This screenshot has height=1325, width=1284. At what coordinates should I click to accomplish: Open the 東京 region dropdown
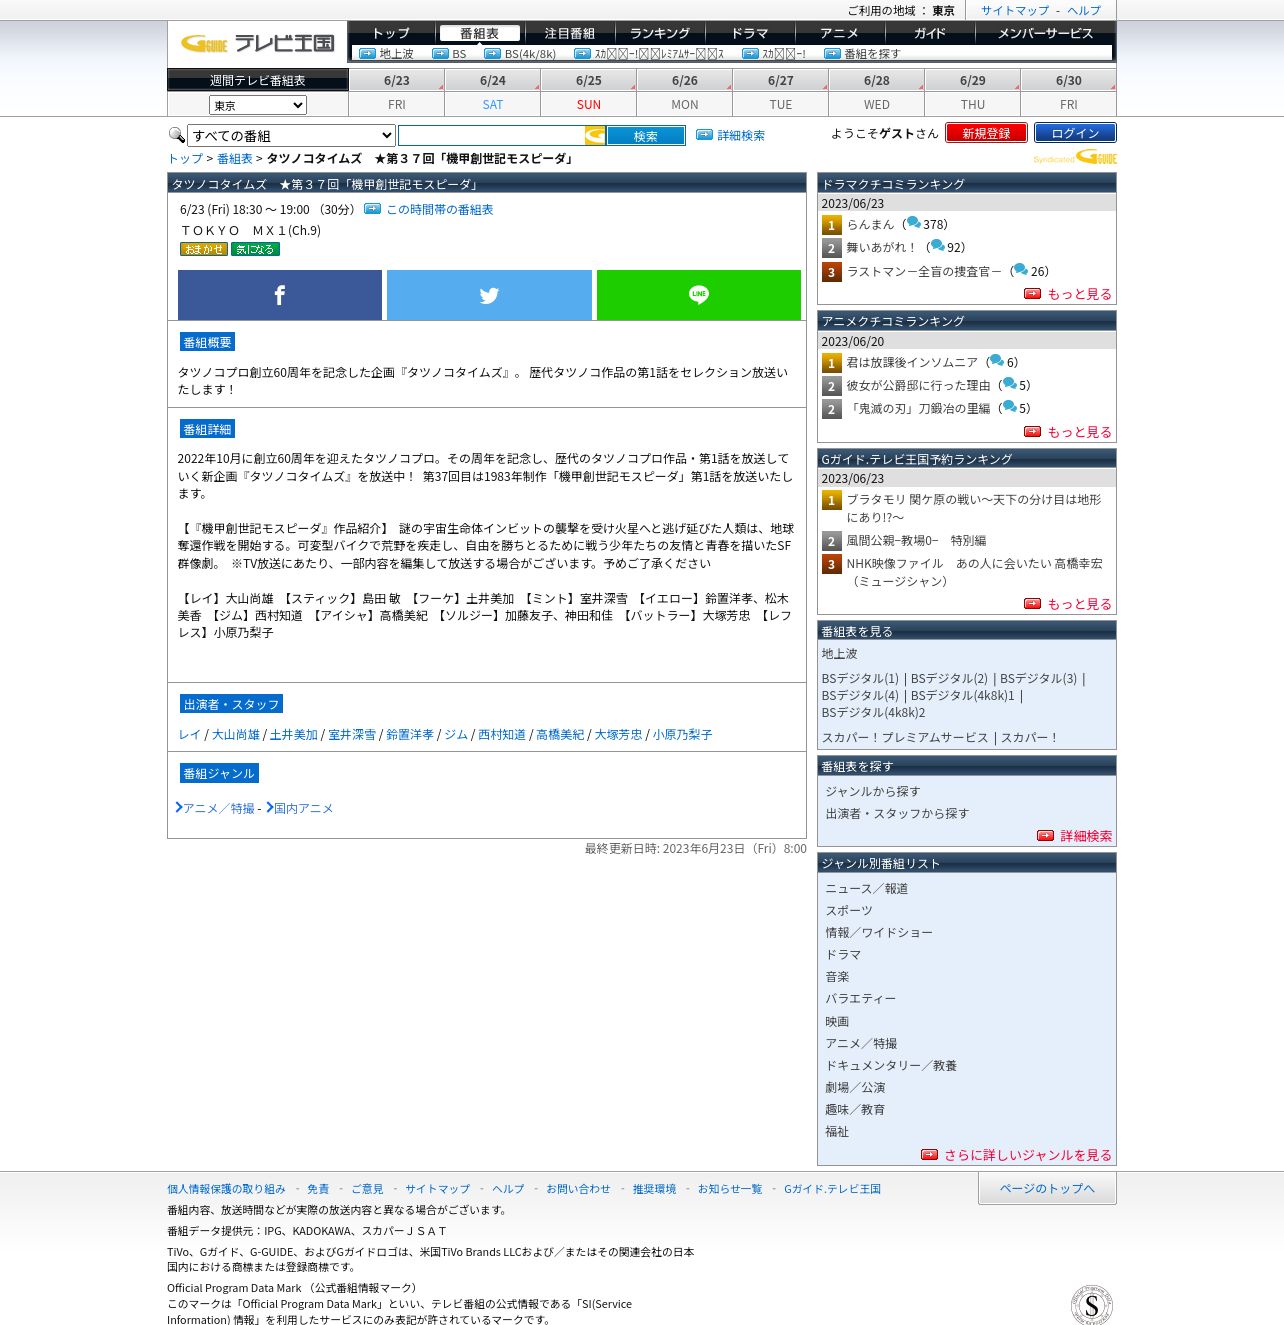tap(258, 105)
